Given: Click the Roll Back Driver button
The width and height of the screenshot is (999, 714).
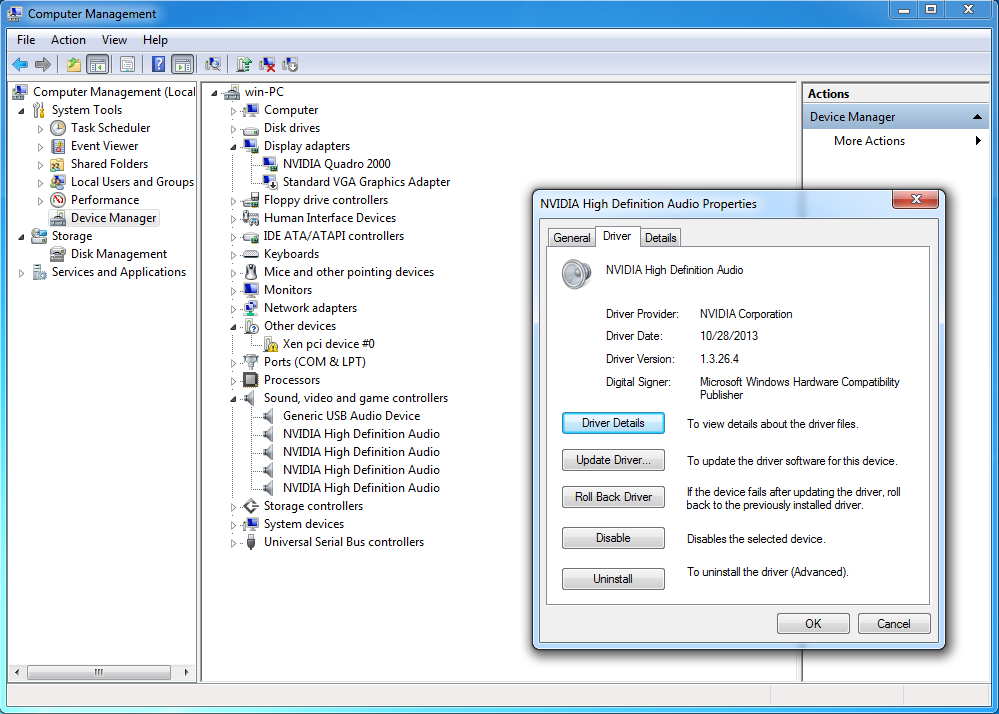Looking at the screenshot, I should point(613,497).
